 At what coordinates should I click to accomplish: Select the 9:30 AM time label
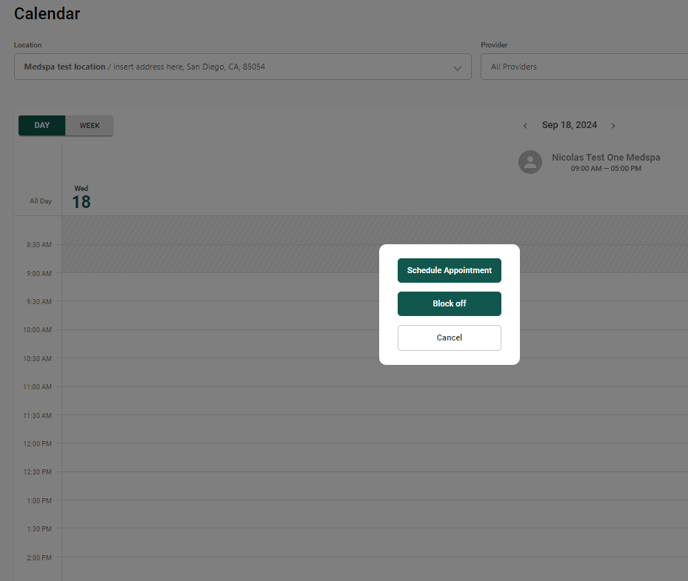[x=39, y=301]
